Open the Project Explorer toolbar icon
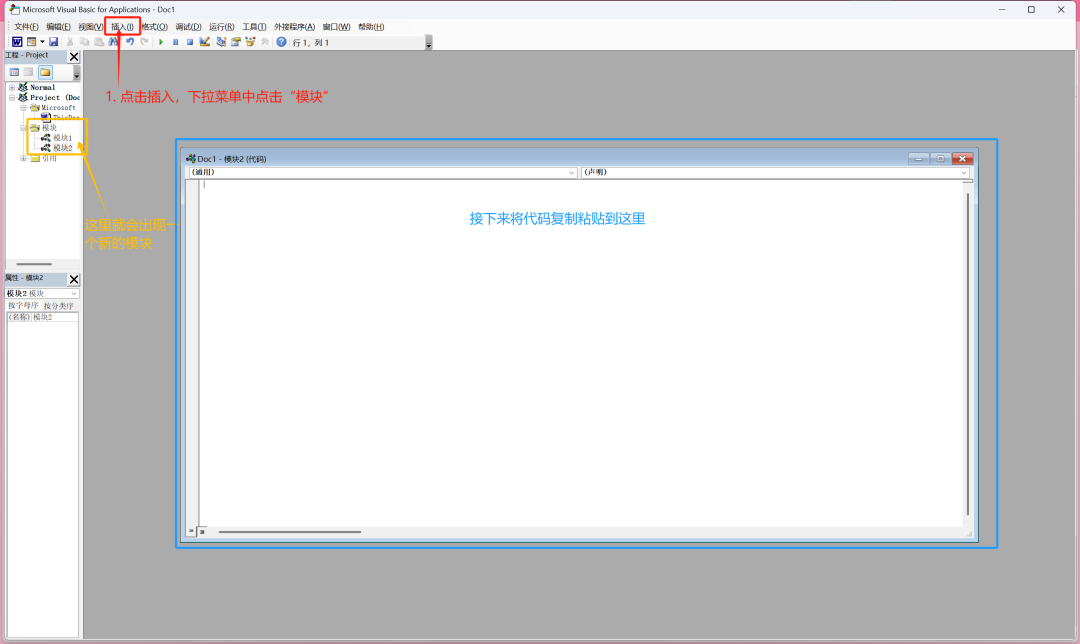 (x=221, y=42)
